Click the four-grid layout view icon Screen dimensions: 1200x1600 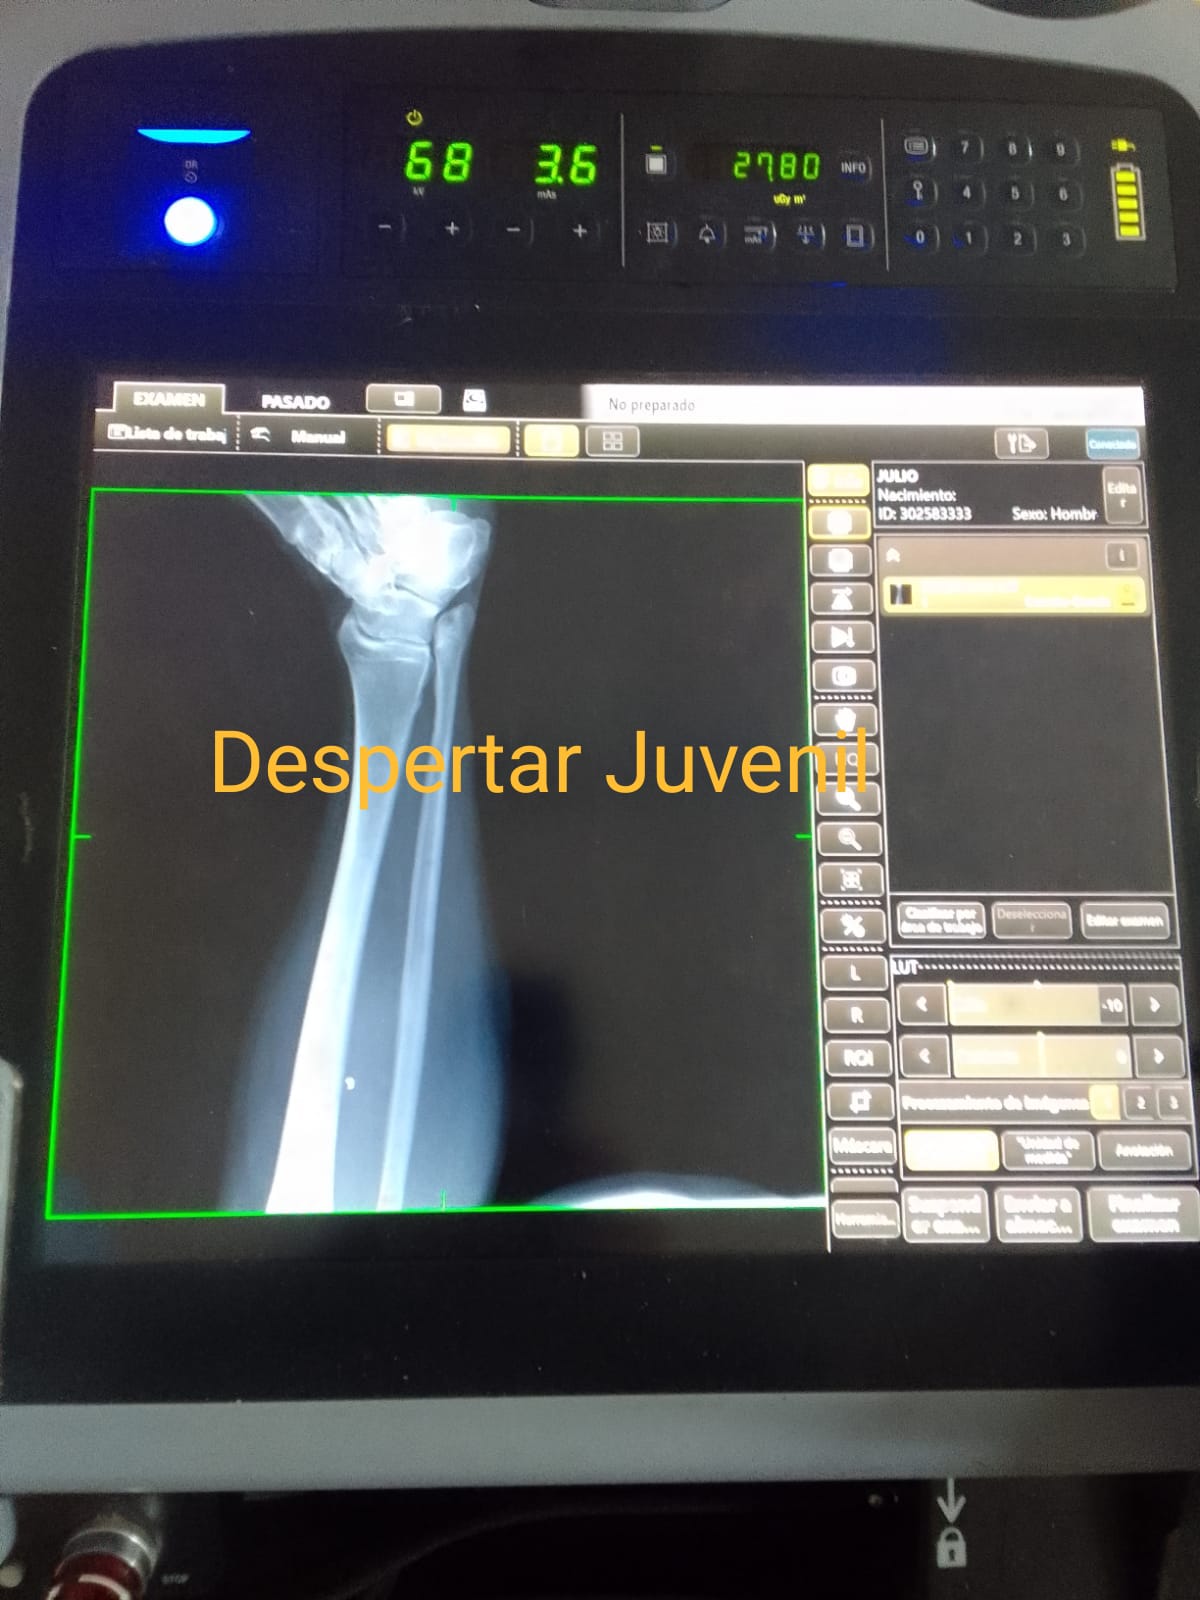[x=613, y=441]
